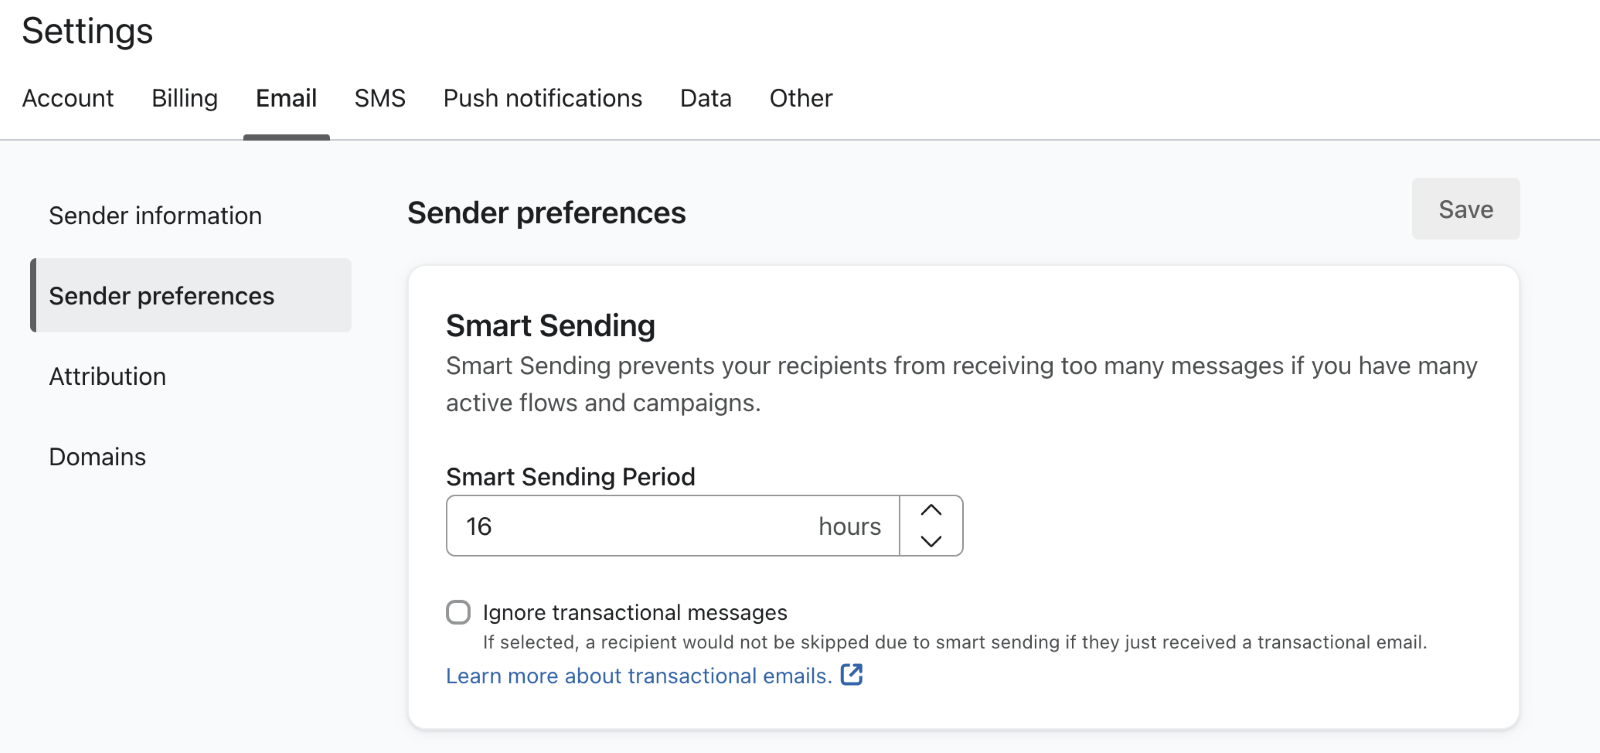Enable Ignore transactional messages checkbox
Screen dimensions: 1600x753
coord(458,612)
